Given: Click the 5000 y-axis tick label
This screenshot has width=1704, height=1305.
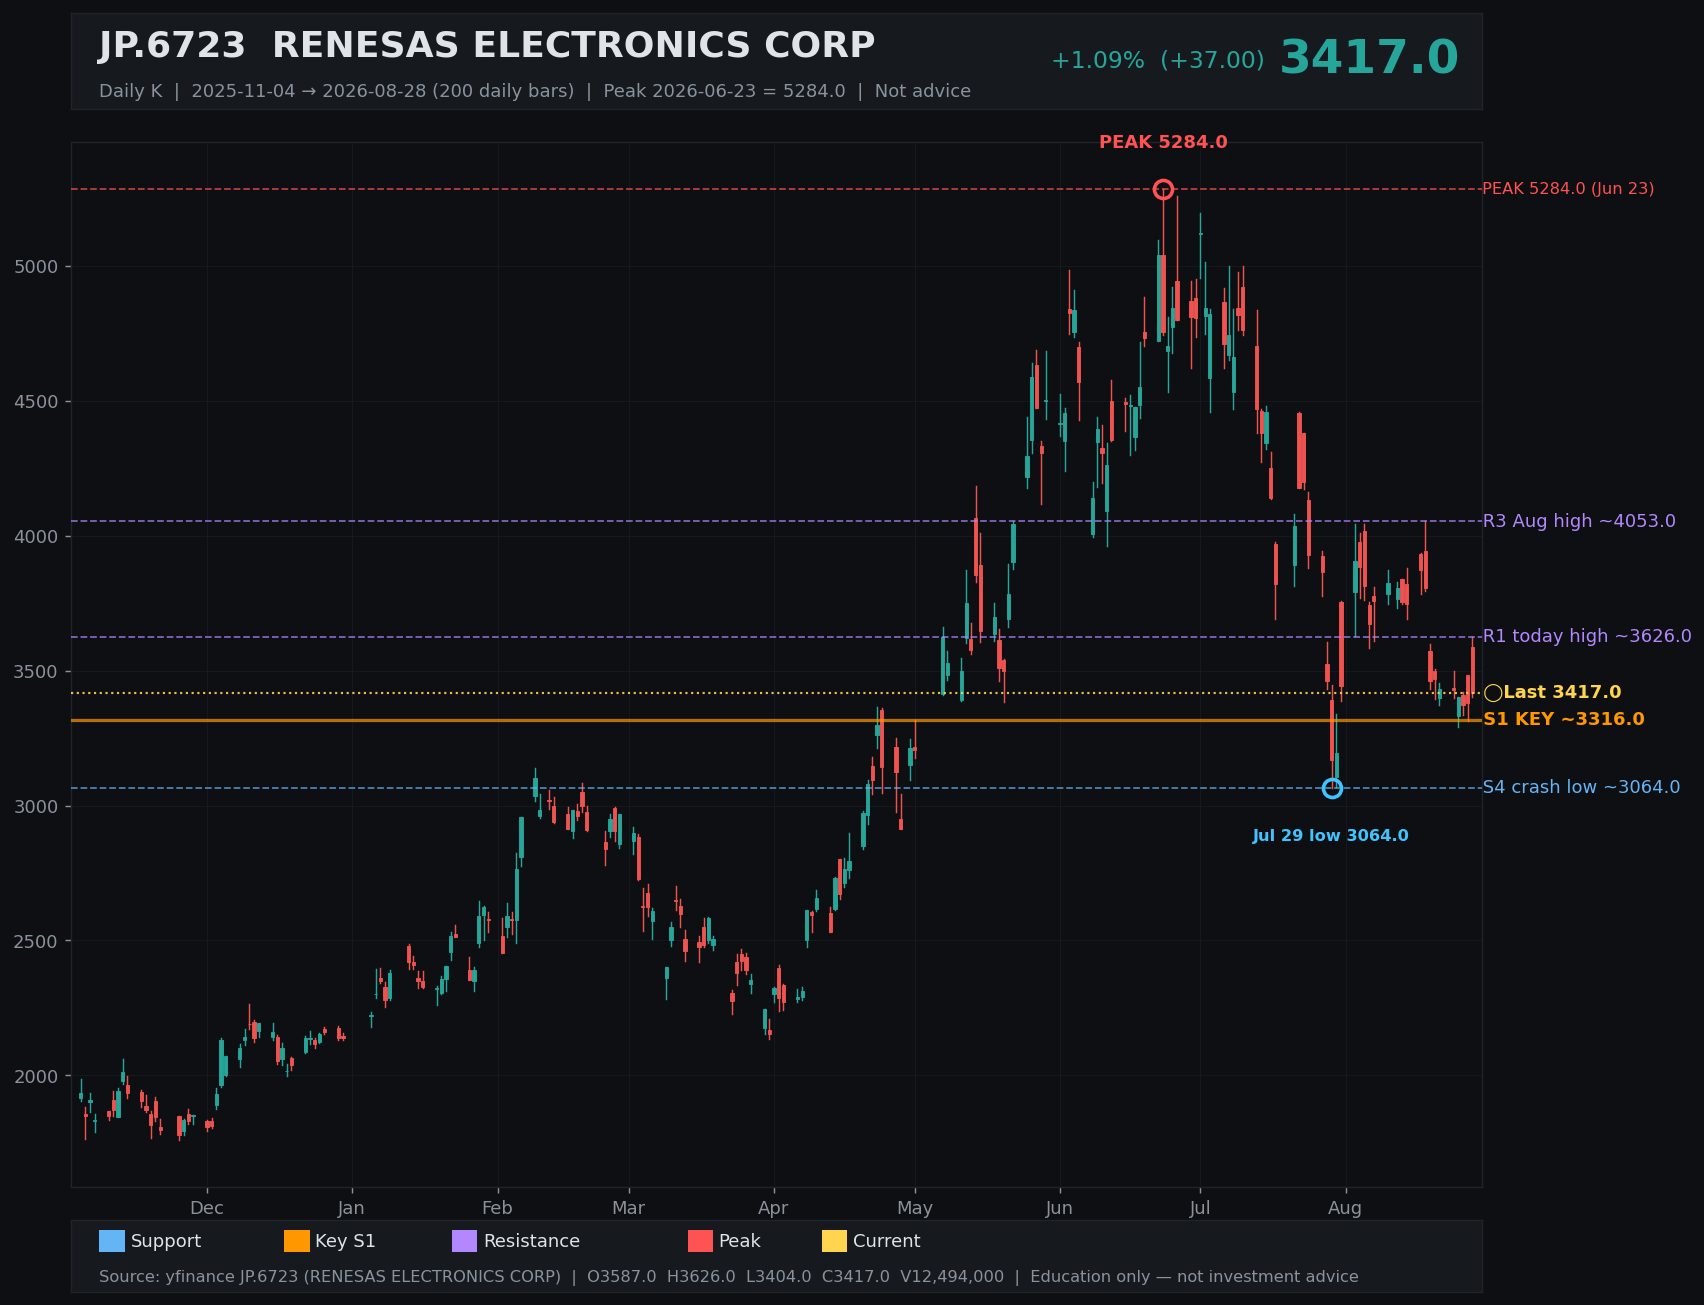Looking at the screenshot, I should (x=37, y=267).
